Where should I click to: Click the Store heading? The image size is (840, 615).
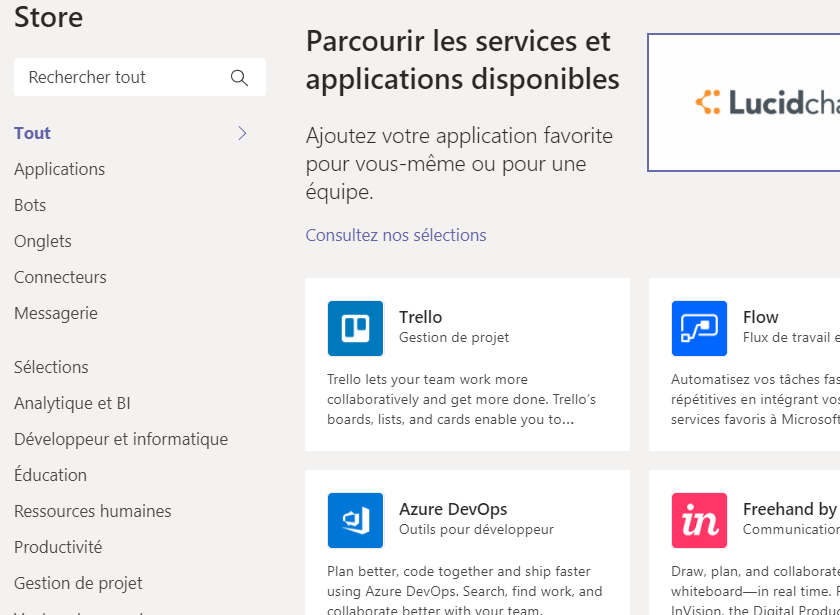pos(48,17)
